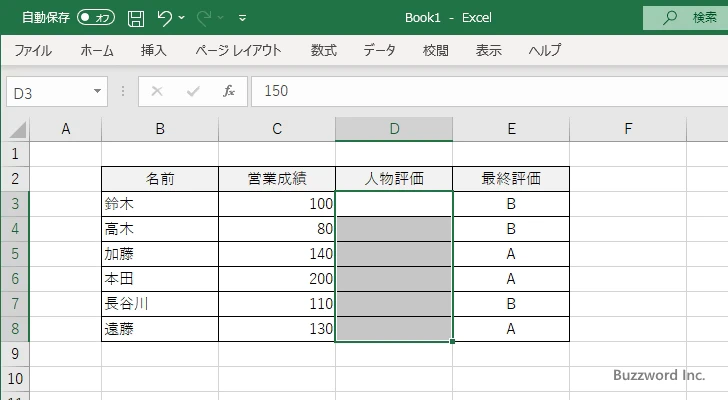Click the 営業成績 header cell
The image size is (728, 400).
[277, 179]
